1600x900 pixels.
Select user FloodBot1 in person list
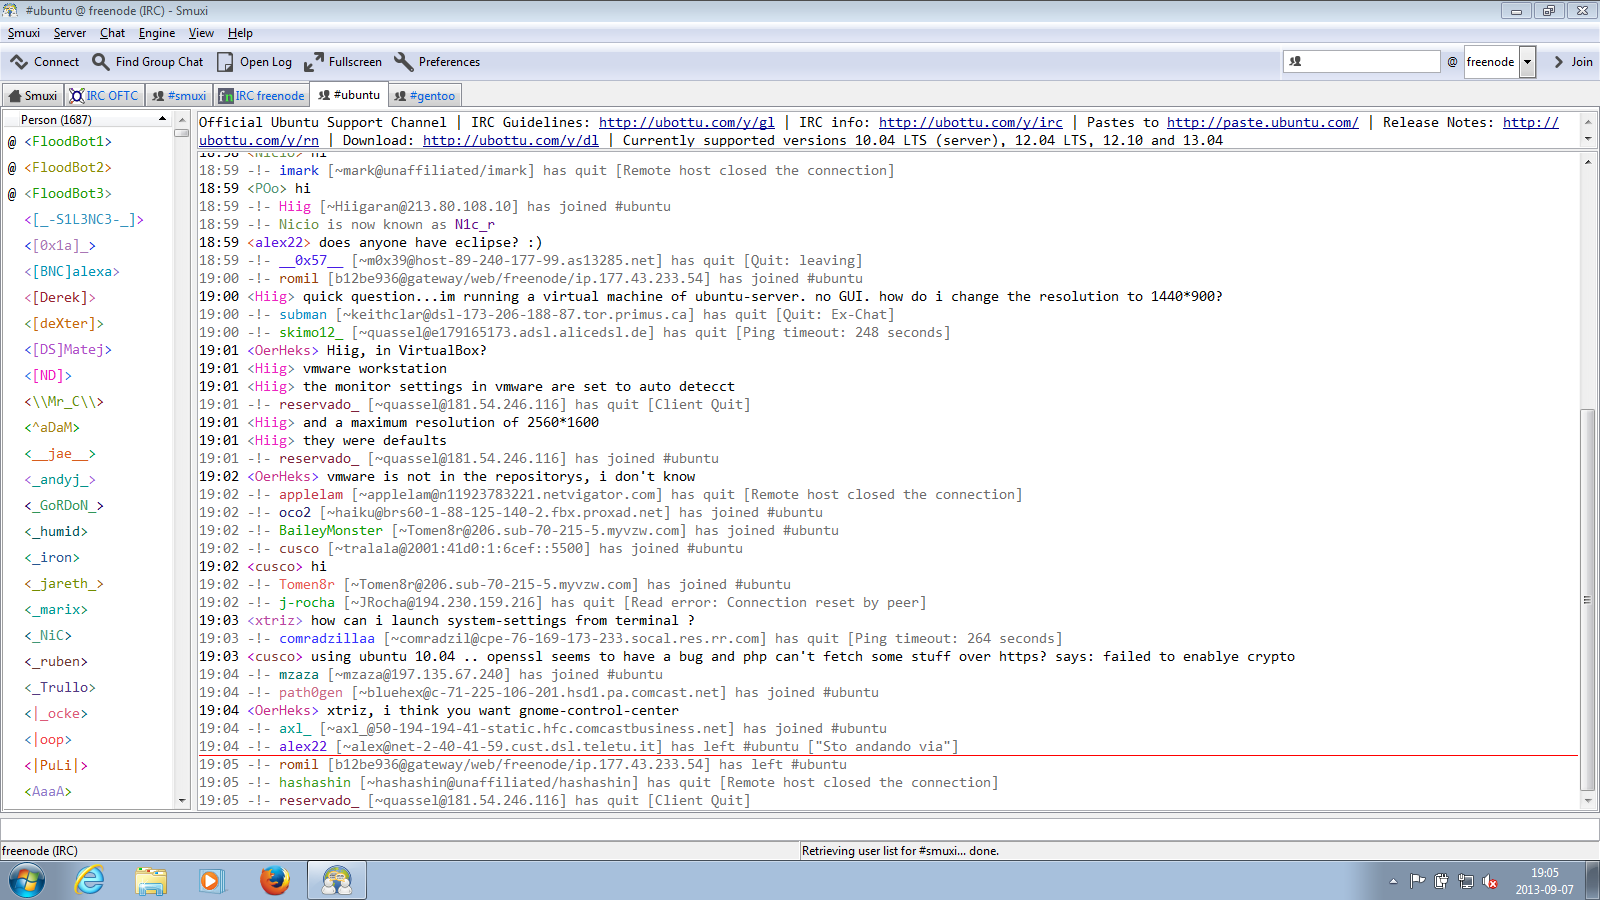[x=68, y=142]
